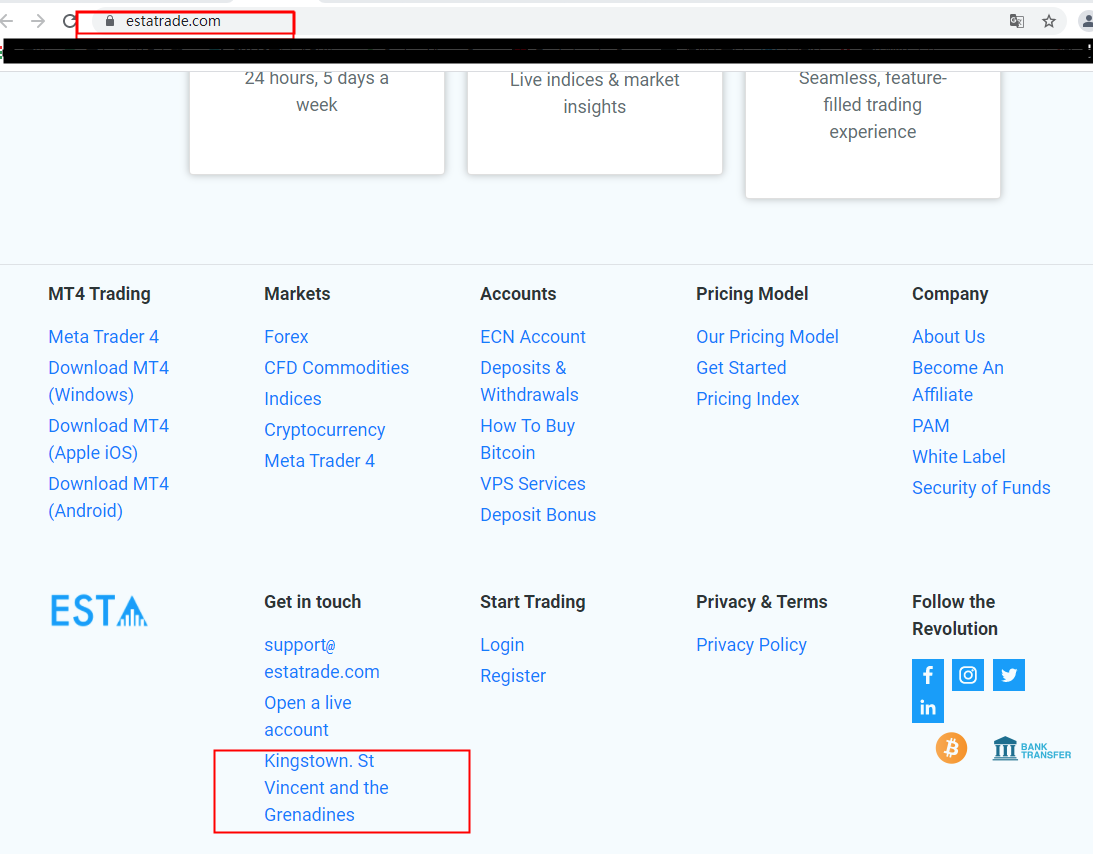The width and height of the screenshot is (1093, 854).
Task: Go to Deposits & Withdrawals
Action: click(529, 381)
